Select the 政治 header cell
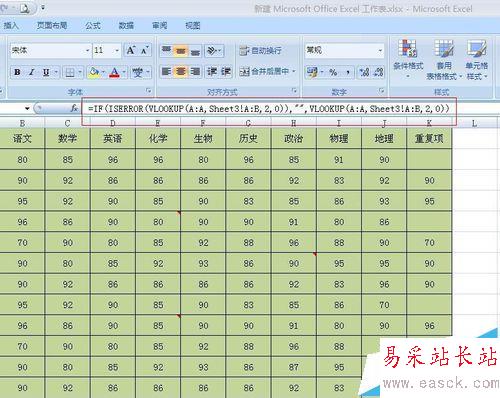Image resolution: width=500 pixels, height=398 pixels. click(293, 138)
